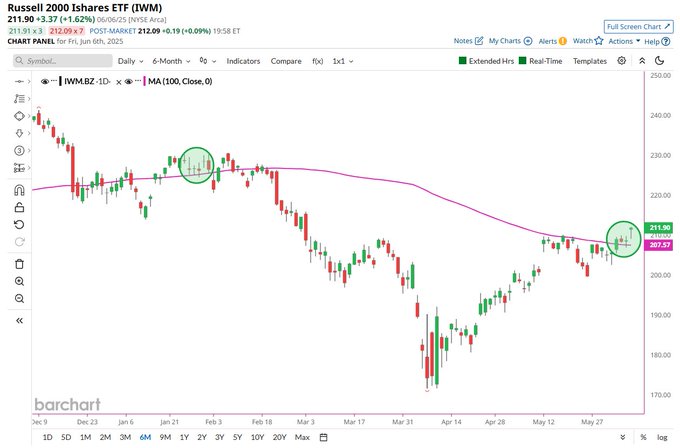Toggle percent scale button
680x448 pixels.
coord(644,437)
